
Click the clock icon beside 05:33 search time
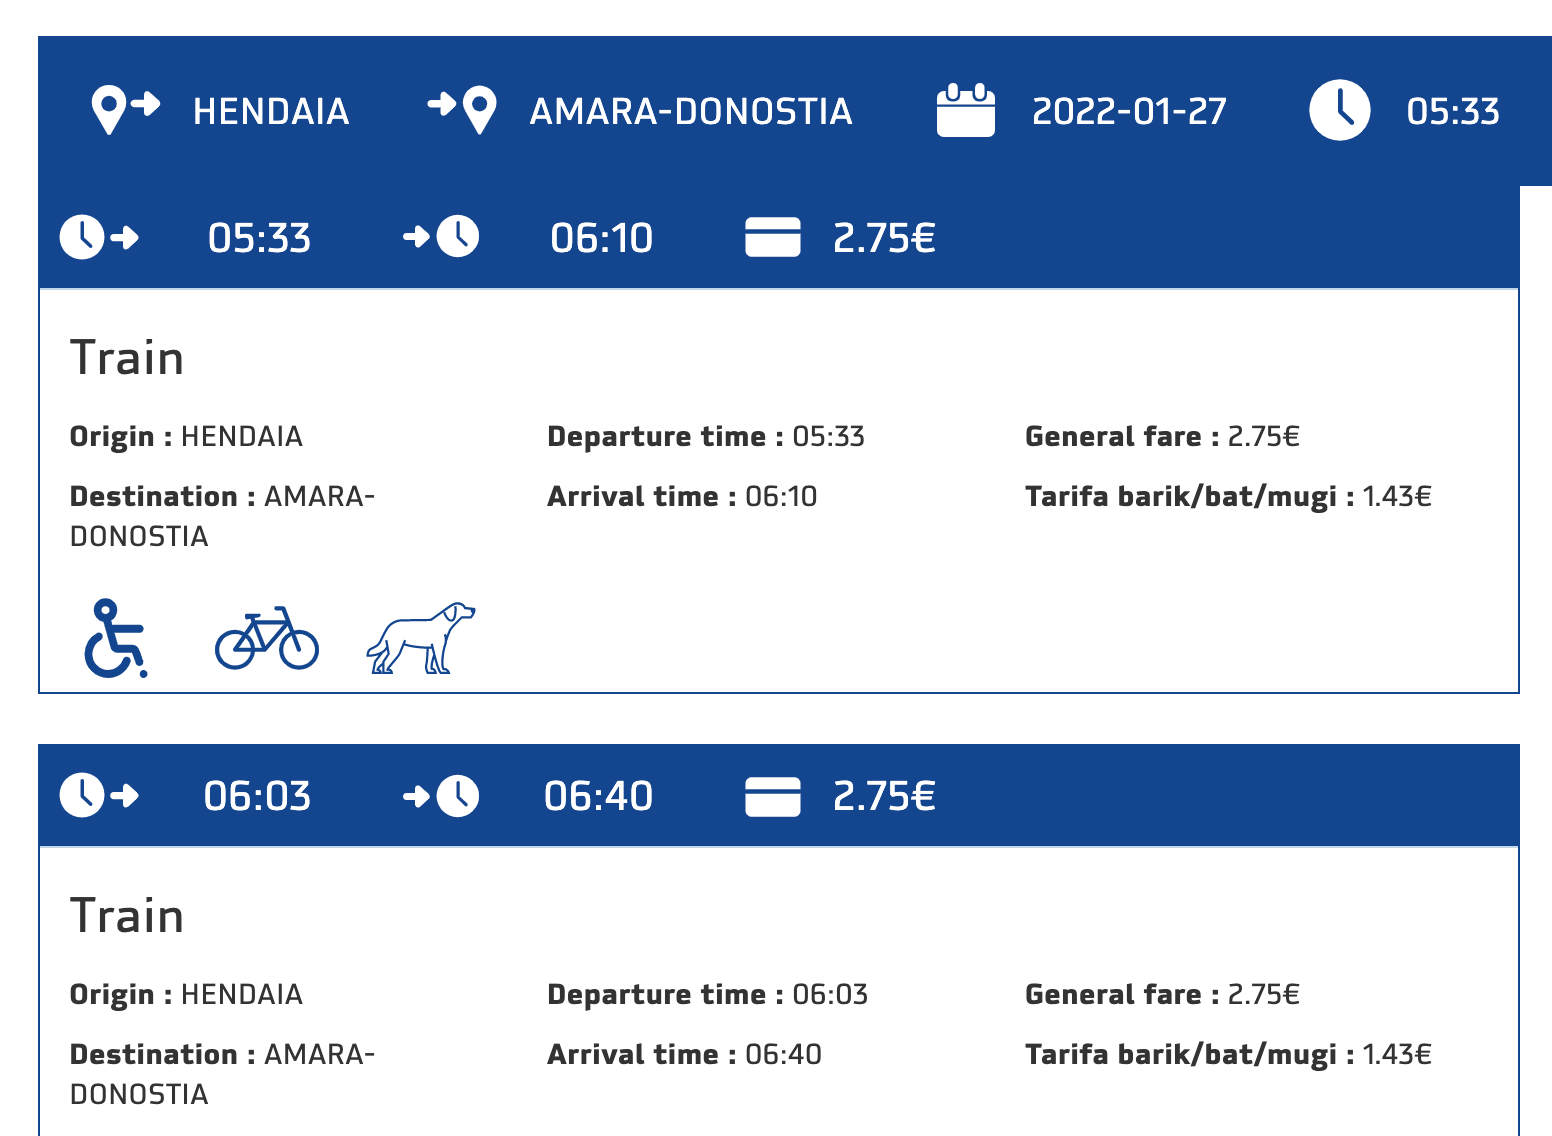pos(1339,110)
